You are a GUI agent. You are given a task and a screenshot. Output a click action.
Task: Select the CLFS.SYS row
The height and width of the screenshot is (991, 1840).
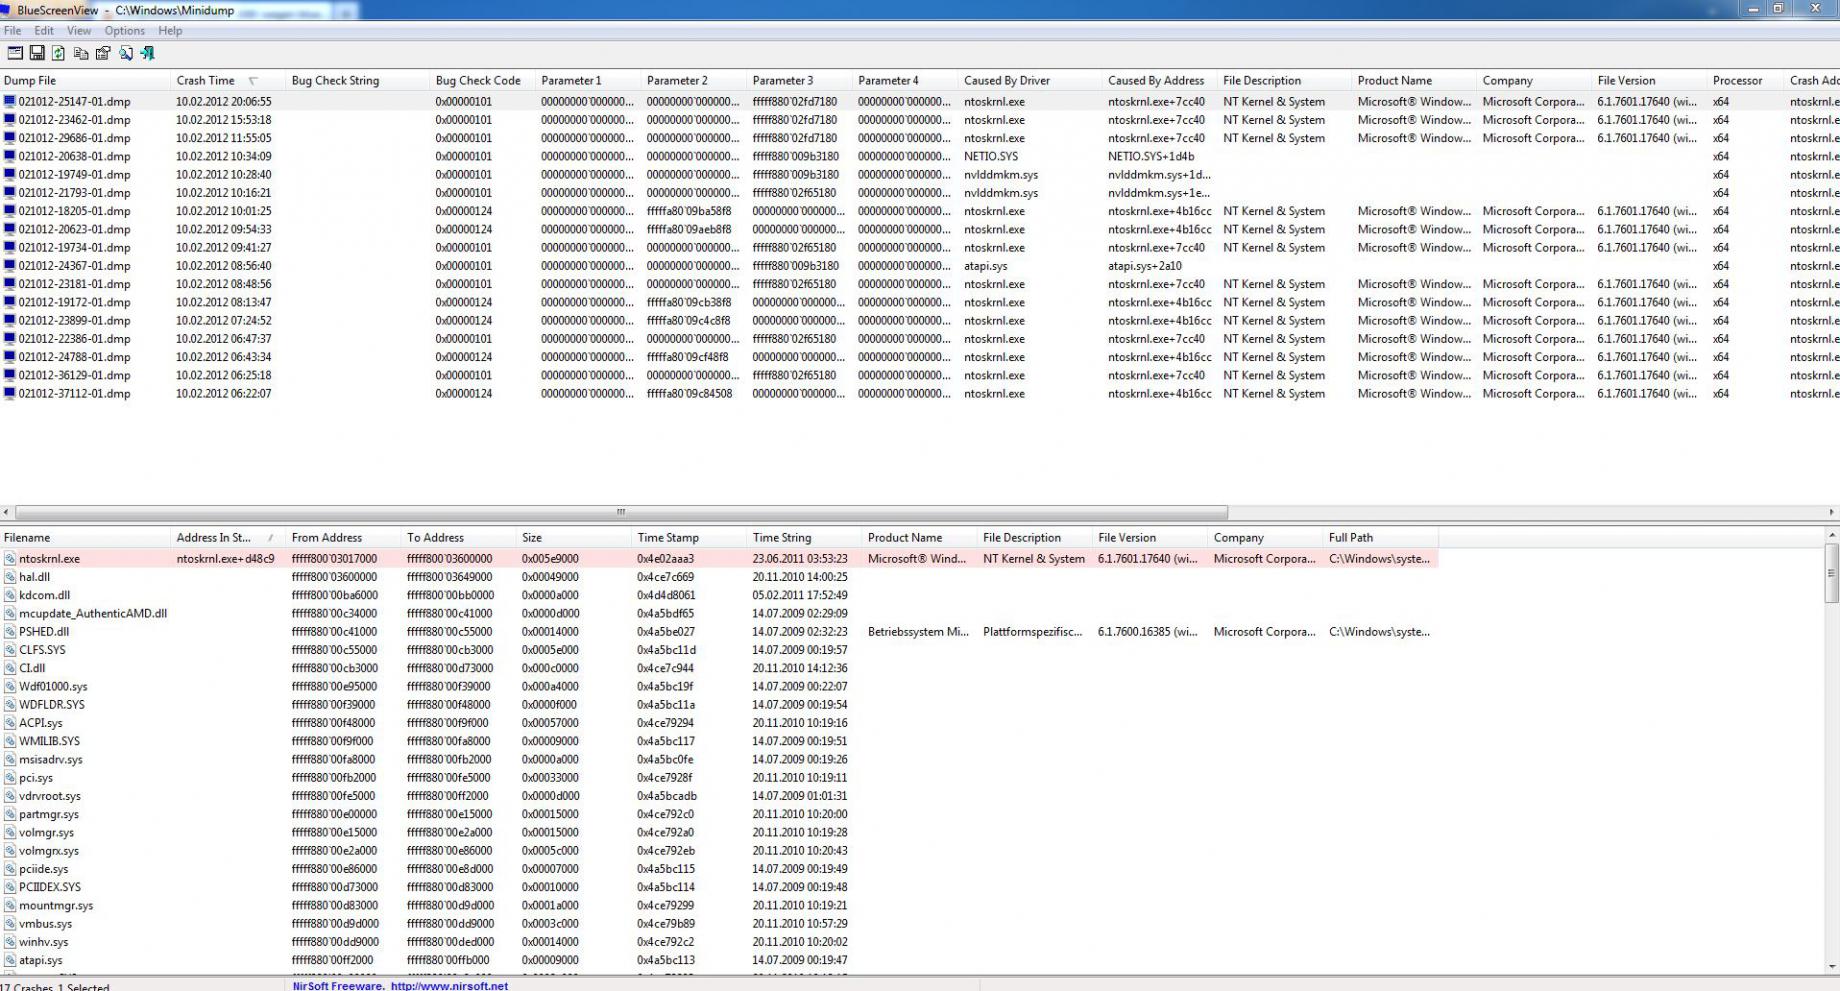coord(719,650)
